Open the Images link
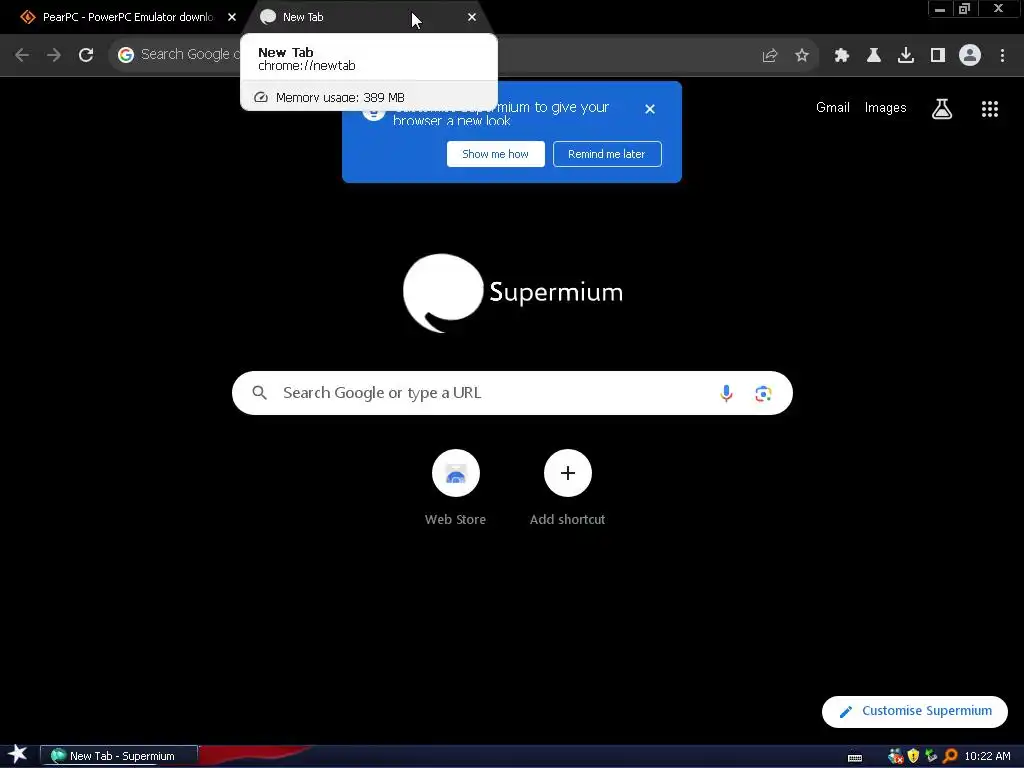 click(x=886, y=108)
